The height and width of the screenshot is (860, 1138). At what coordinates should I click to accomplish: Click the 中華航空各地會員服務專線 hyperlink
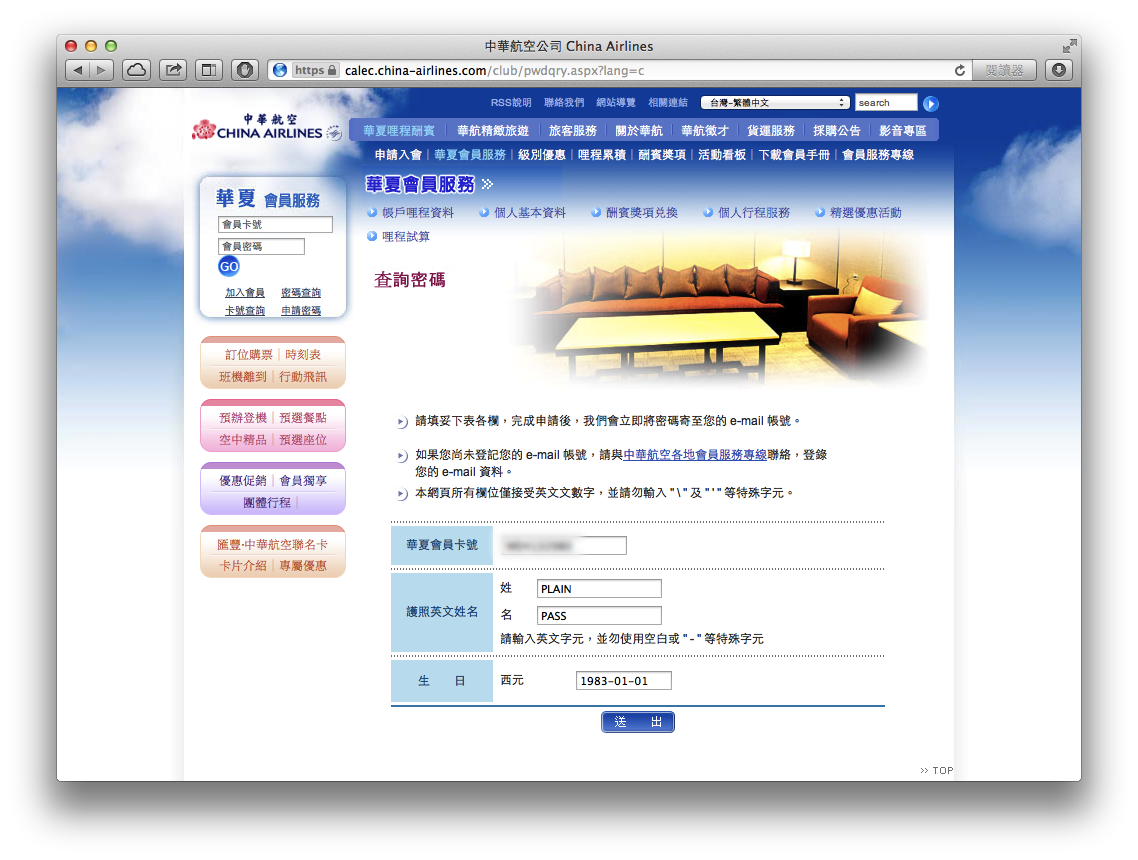pyautogui.click(x=695, y=454)
